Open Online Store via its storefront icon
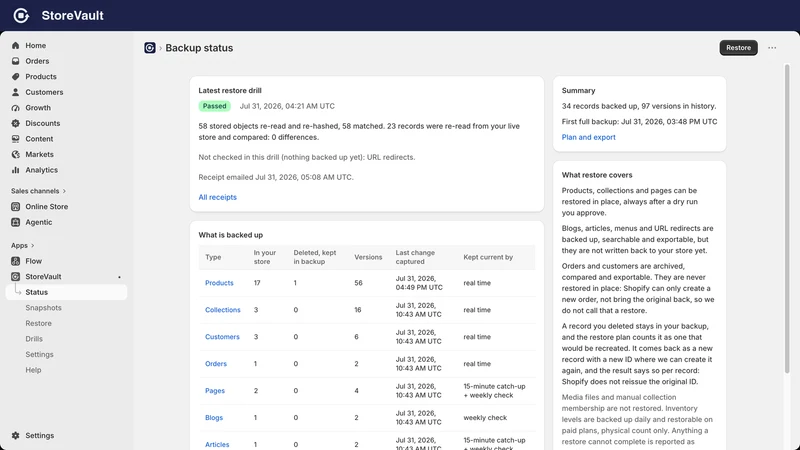Viewport: 800px width, 450px height. point(15,207)
